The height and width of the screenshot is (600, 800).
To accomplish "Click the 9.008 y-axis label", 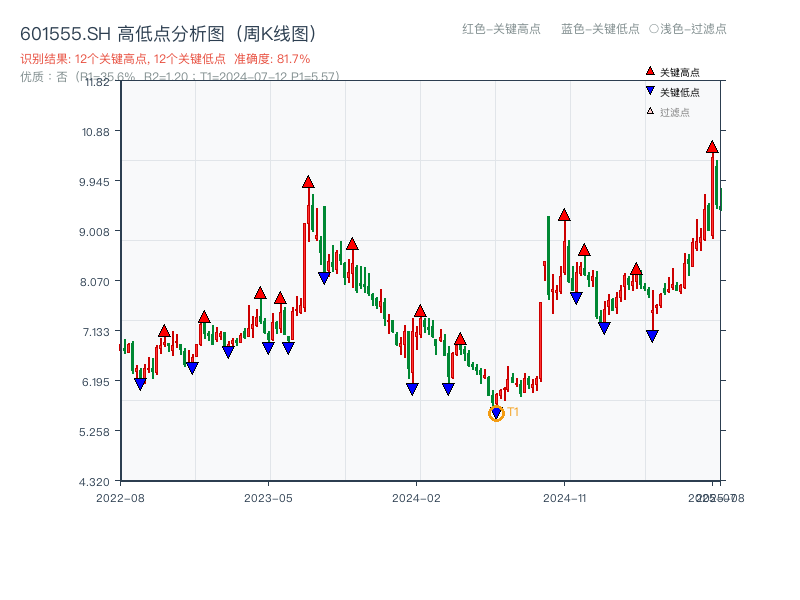I will click(x=94, y=232).
